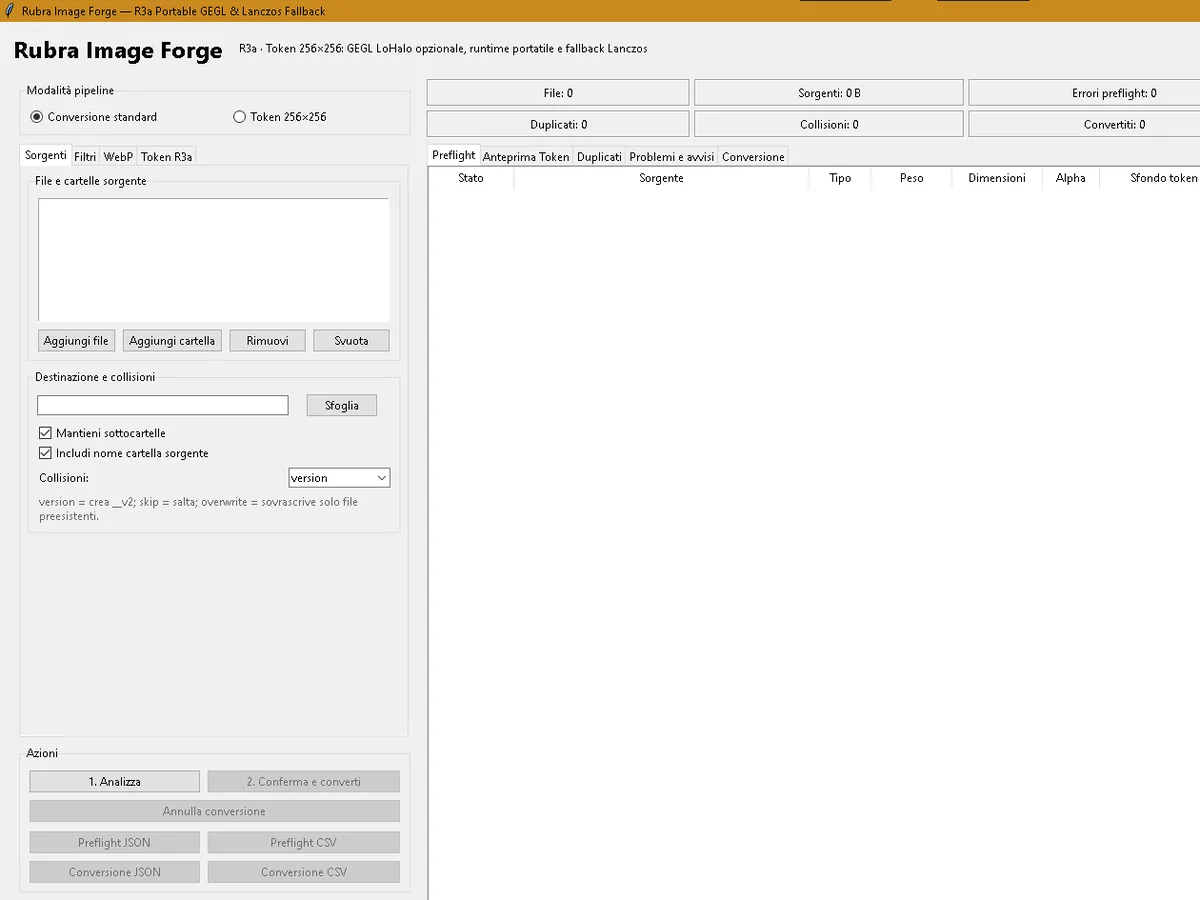
Task: Sort by the Stato column header
Action: (471, 178)
